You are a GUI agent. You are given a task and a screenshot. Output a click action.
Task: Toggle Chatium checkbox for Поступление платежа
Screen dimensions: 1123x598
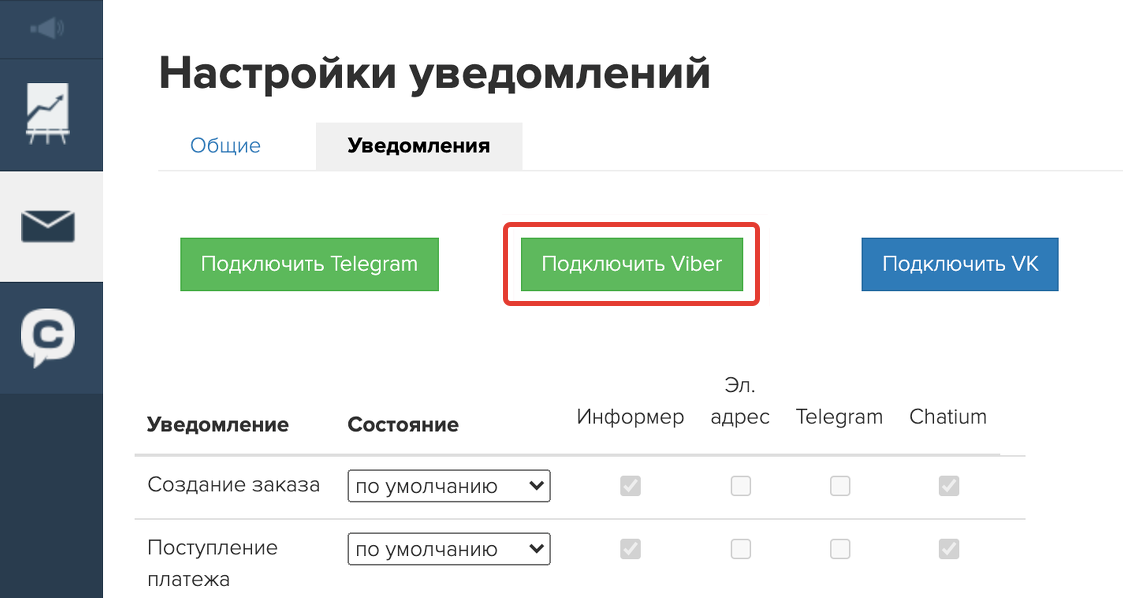coord(948,549)
